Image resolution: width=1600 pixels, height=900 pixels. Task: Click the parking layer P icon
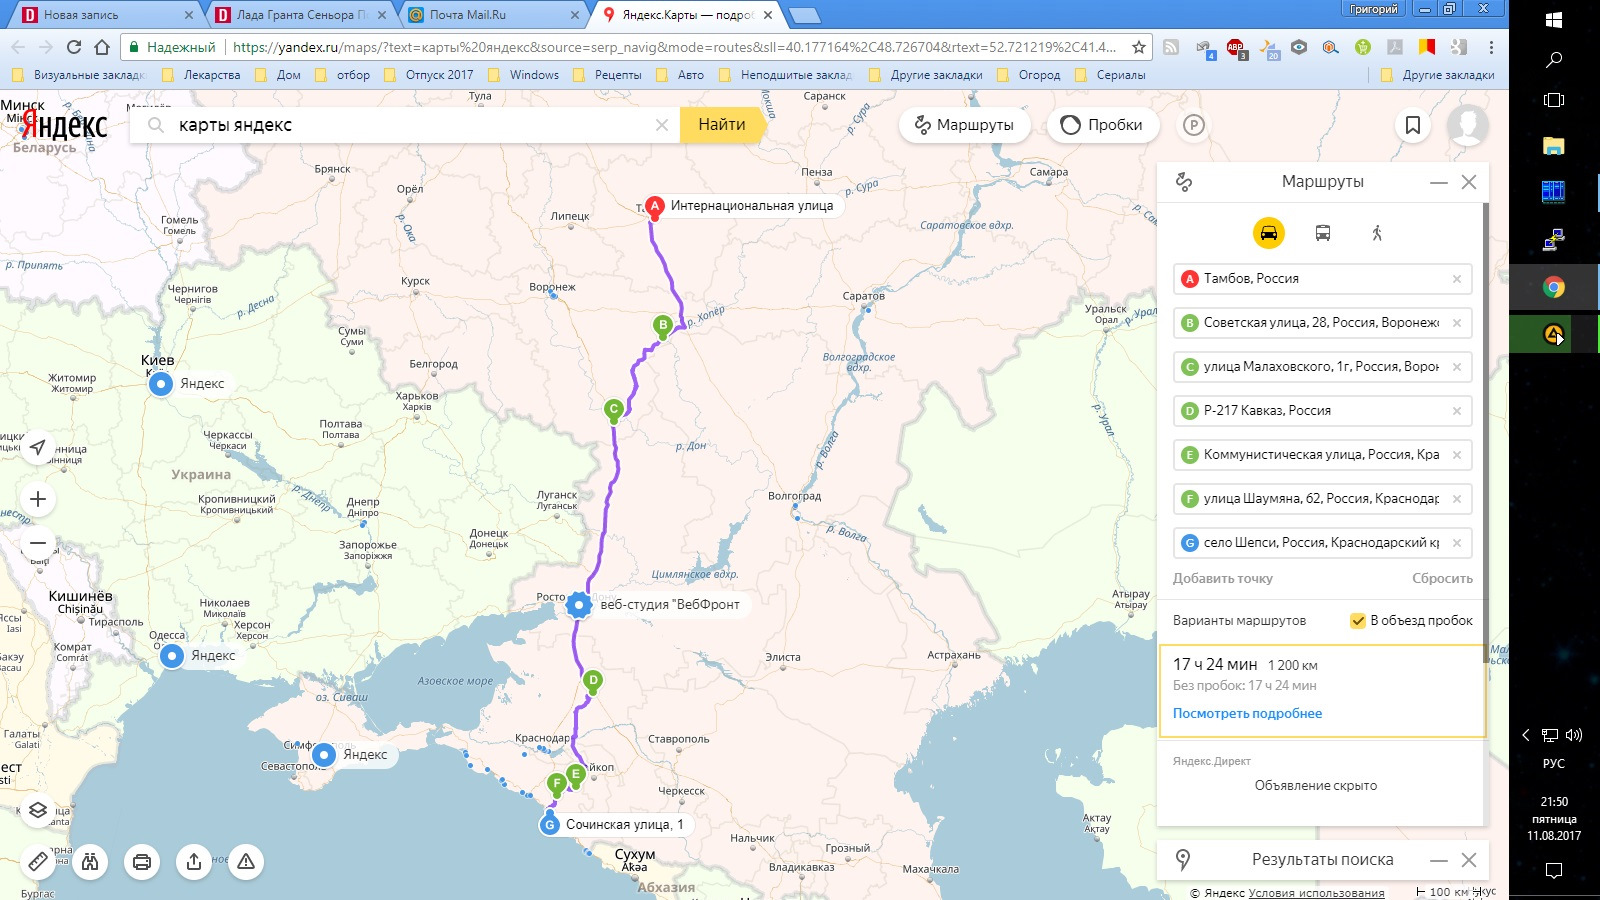click(1193, 125)
